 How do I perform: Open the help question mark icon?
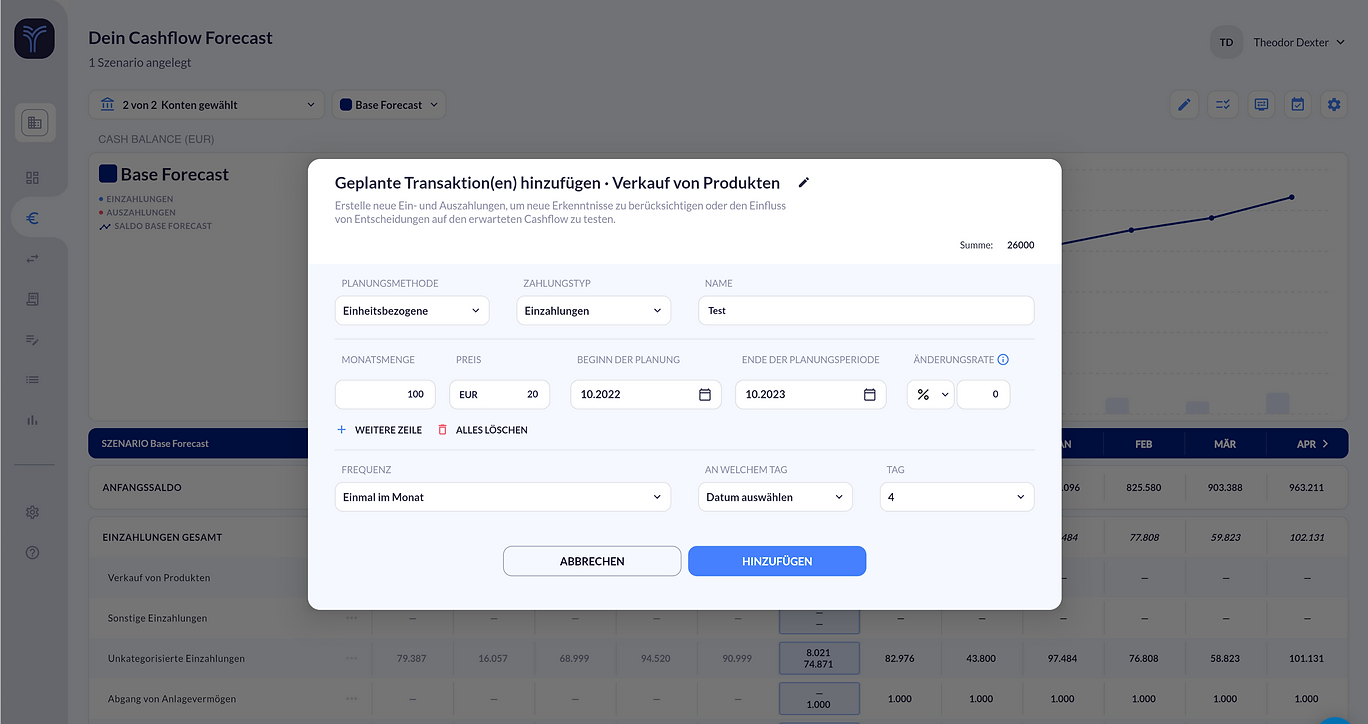pyautogui.click(x=33, y=552)
